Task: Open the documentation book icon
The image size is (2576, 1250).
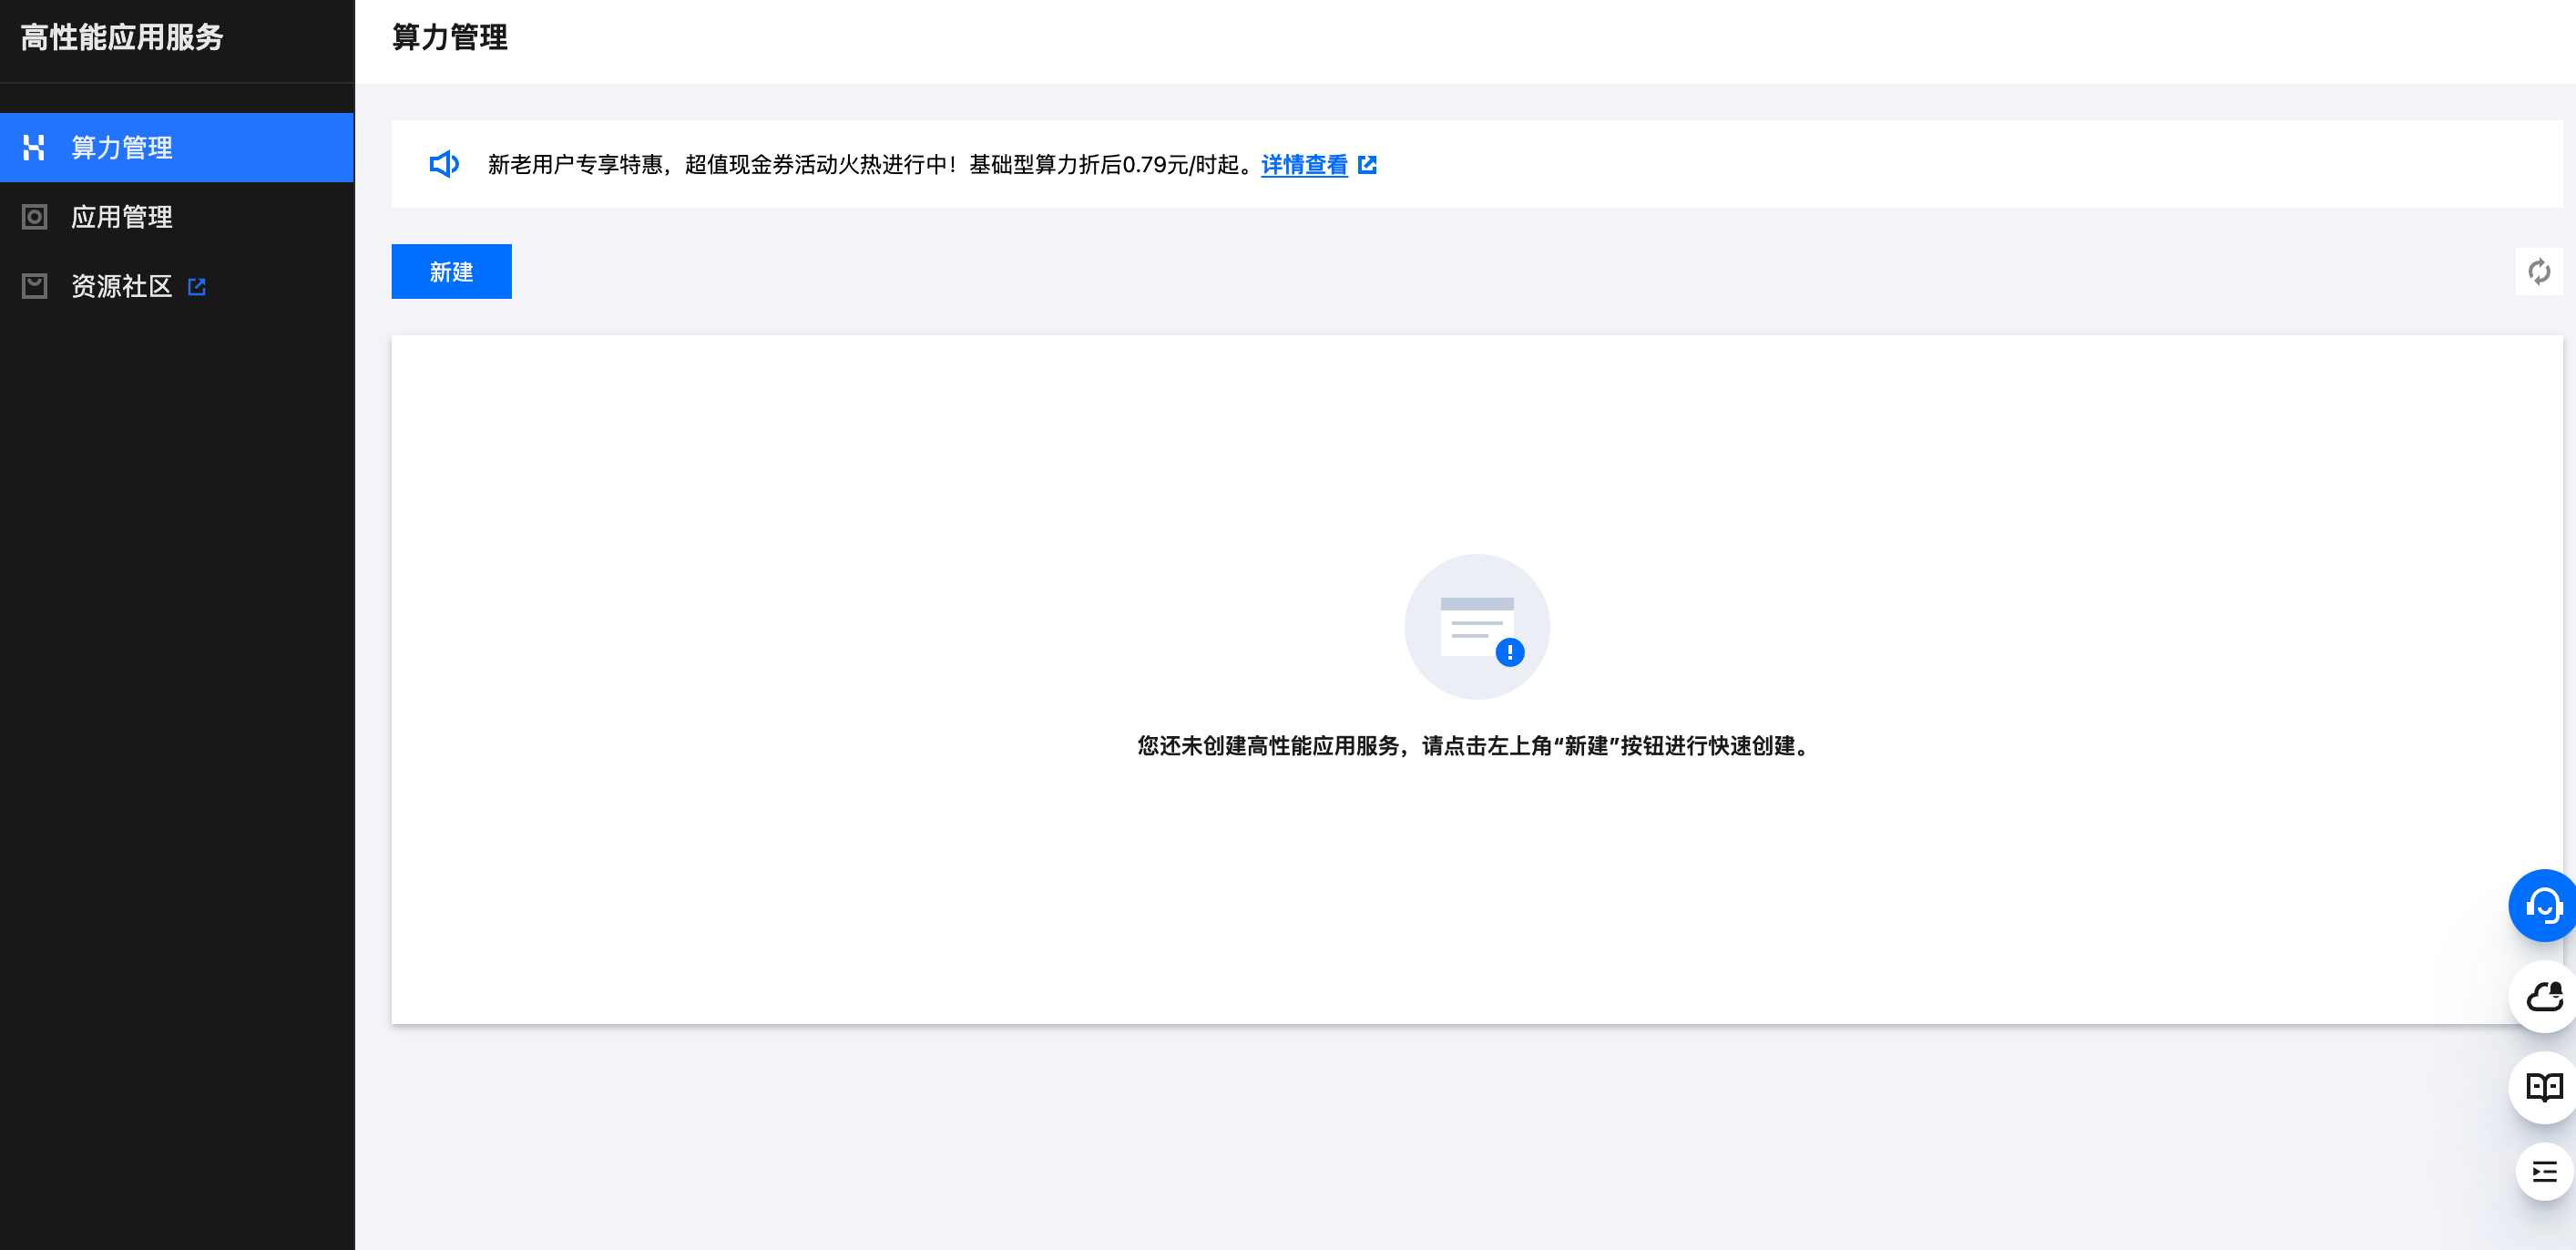Action: [2543, 1087]
